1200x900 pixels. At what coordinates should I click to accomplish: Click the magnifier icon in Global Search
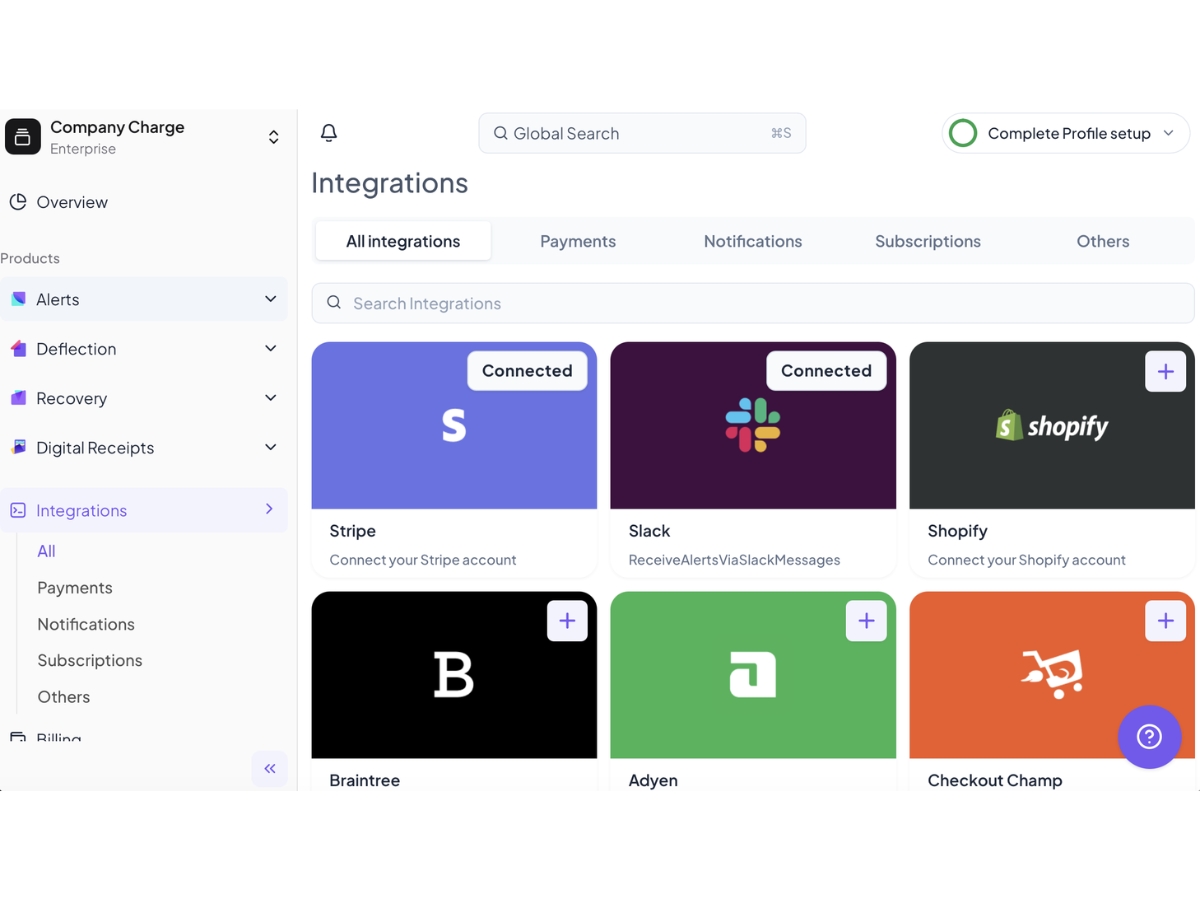[500, 133]
